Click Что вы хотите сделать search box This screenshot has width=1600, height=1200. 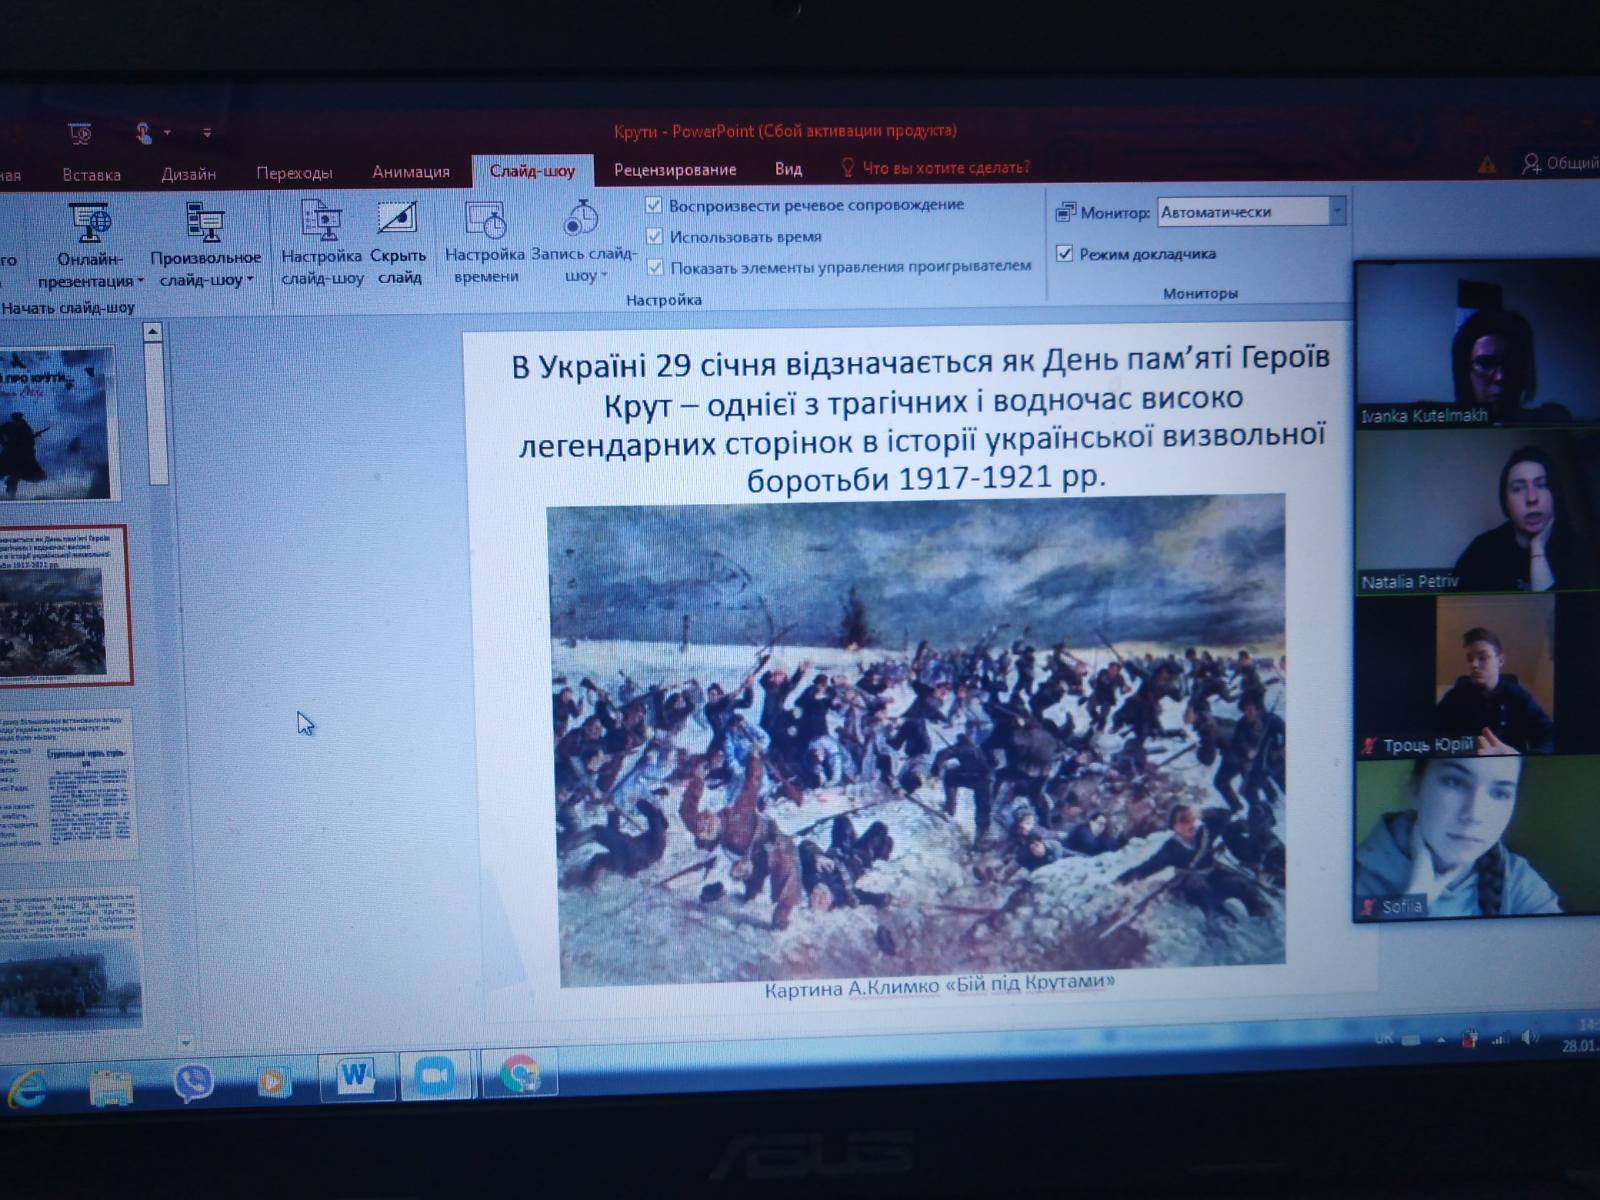946,167
